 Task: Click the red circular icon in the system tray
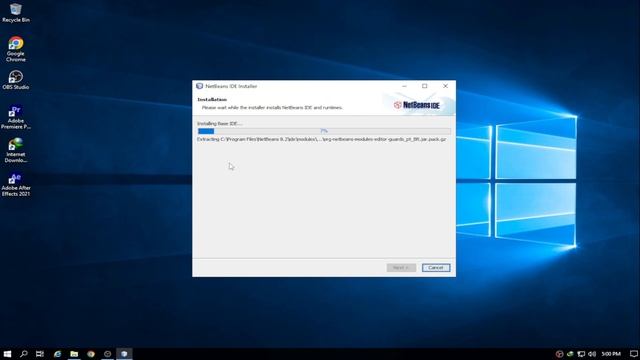(x=560, y=354)
